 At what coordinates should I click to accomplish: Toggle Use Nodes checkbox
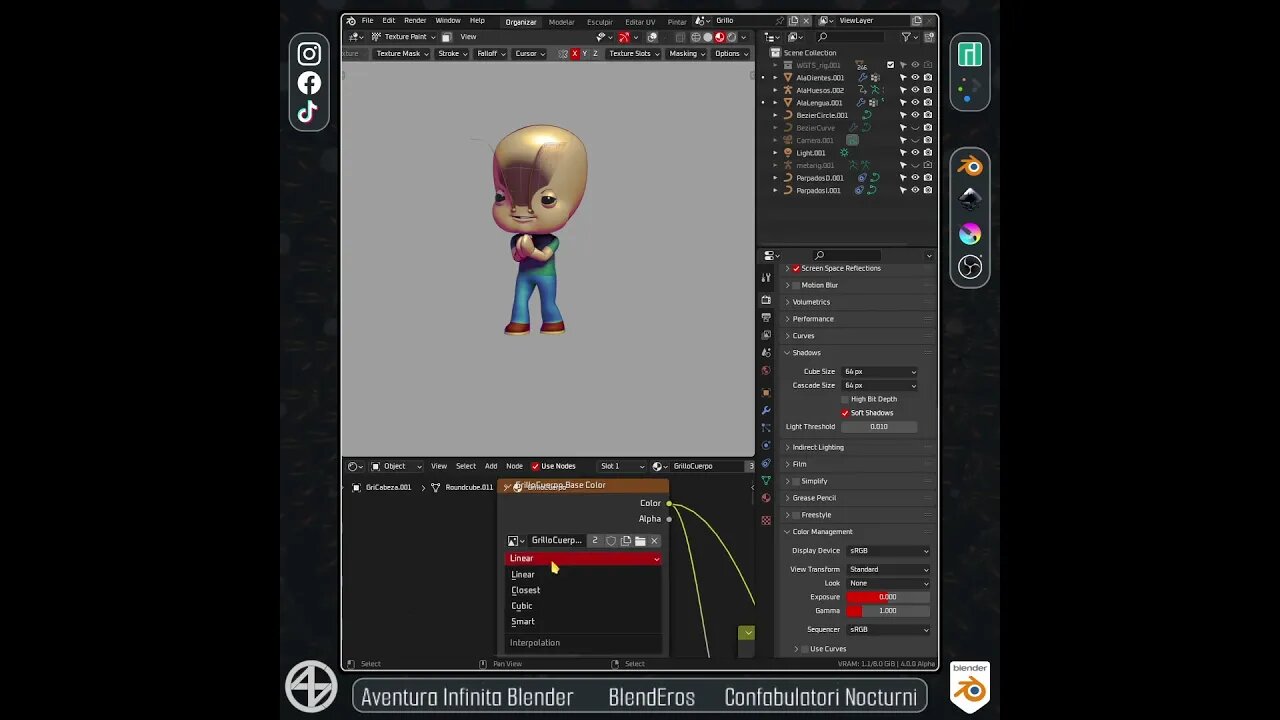pyautogui.click(x=535, y=466)
